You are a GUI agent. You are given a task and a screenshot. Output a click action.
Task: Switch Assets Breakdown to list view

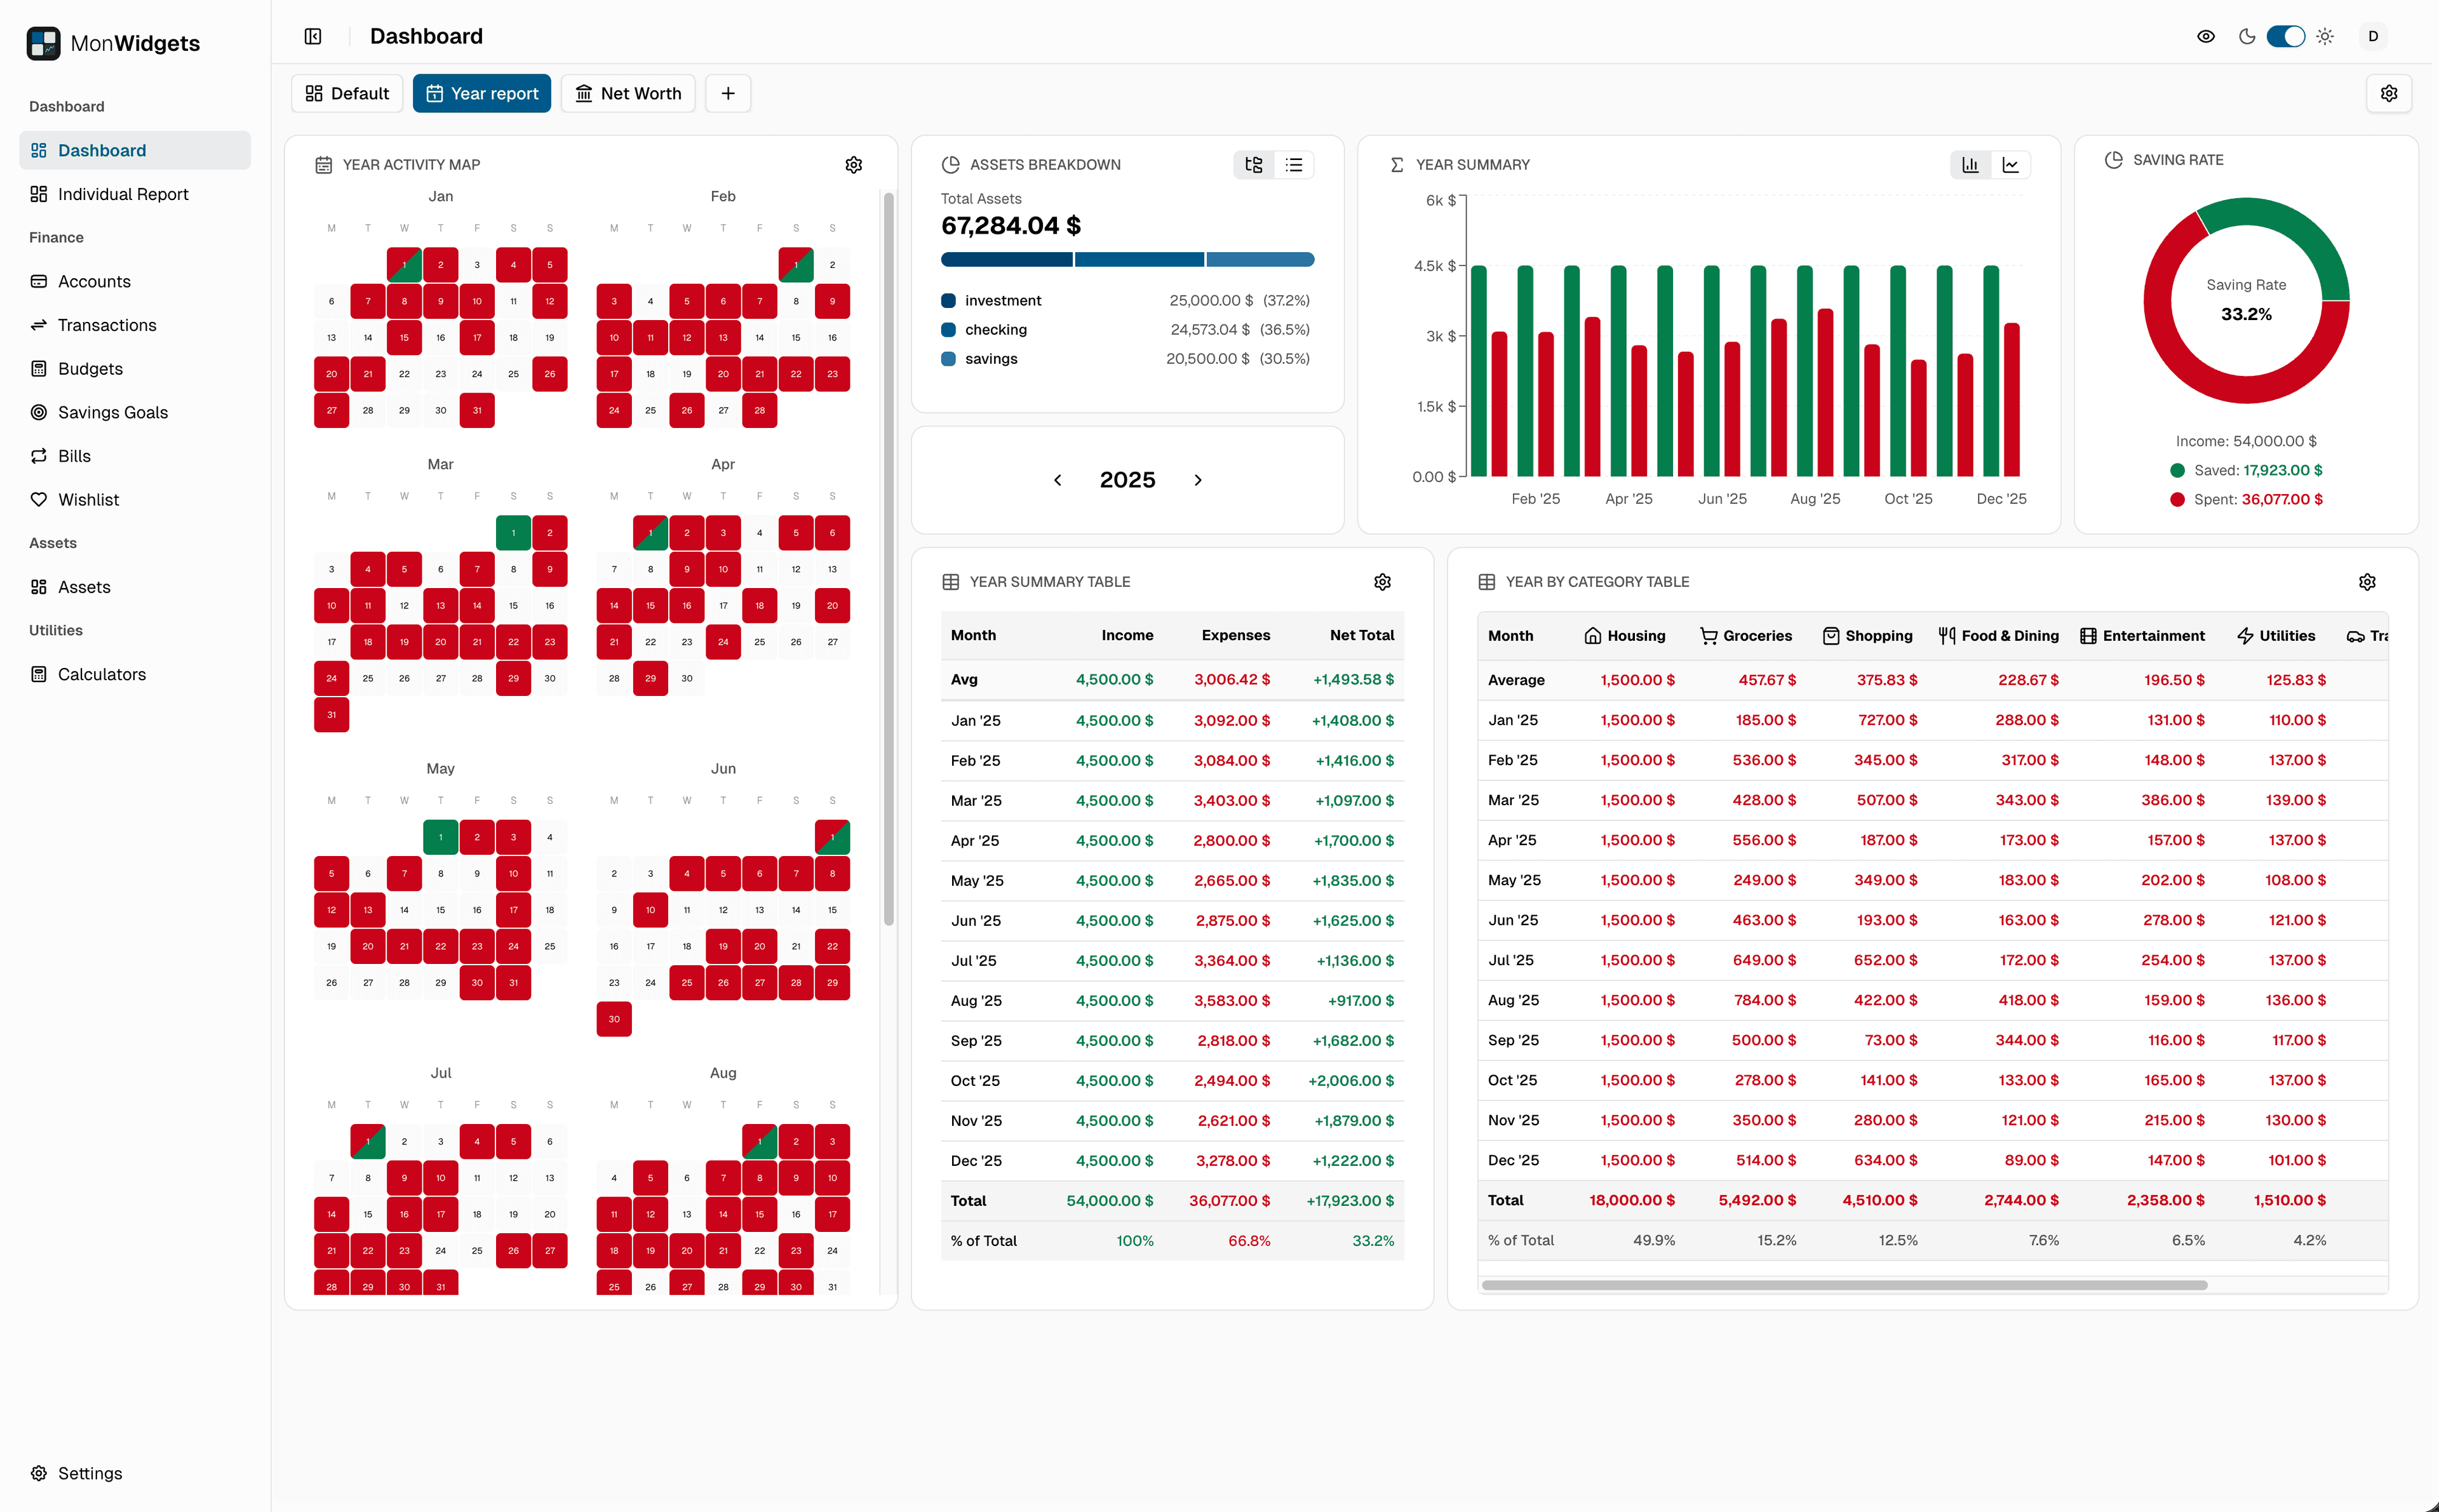tap(1294, 164)
